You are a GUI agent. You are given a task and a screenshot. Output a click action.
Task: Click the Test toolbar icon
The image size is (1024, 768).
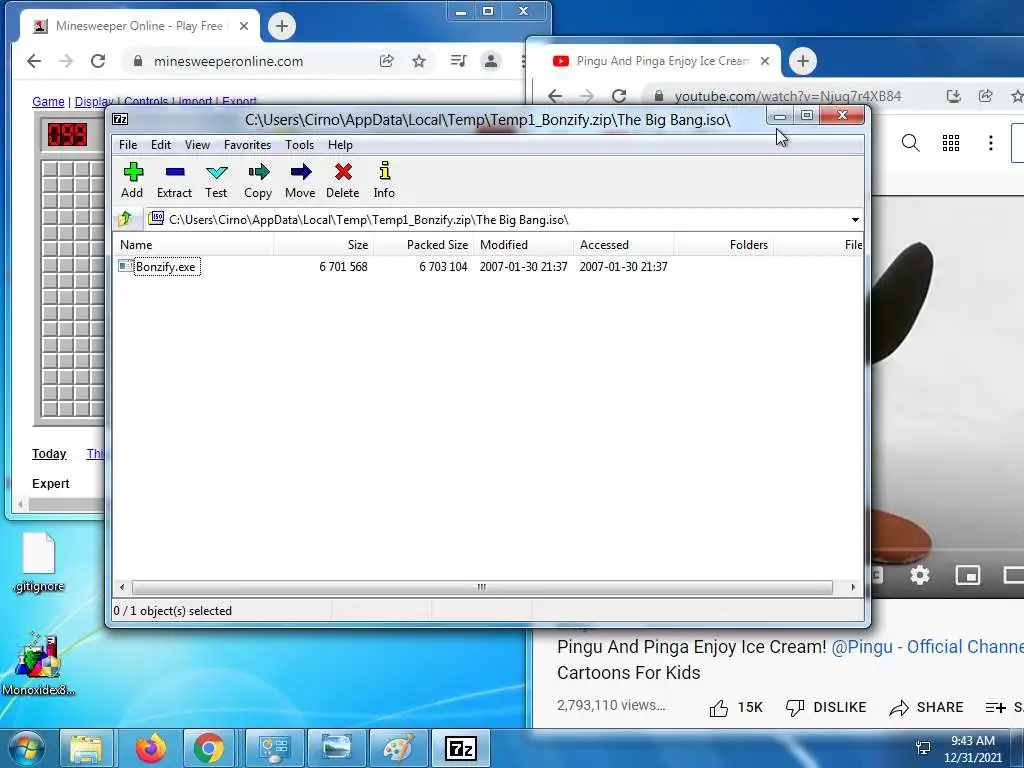tap(216, 180)
